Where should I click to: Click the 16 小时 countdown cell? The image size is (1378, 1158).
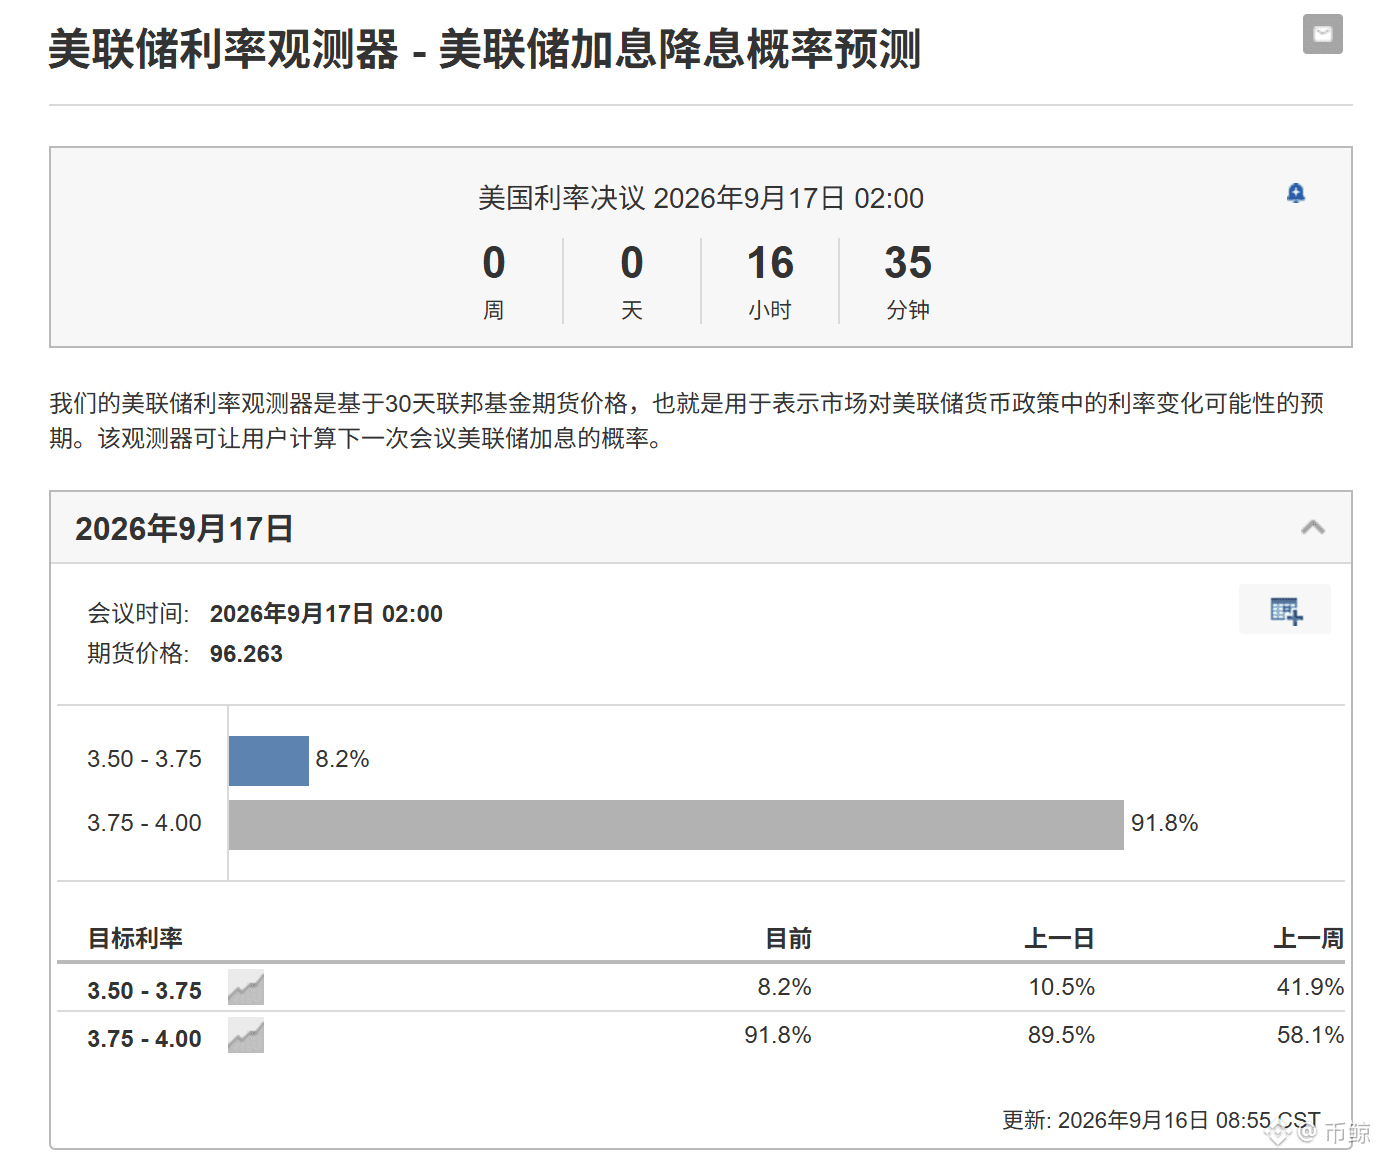pyautogui.click(x=770, y=281)
